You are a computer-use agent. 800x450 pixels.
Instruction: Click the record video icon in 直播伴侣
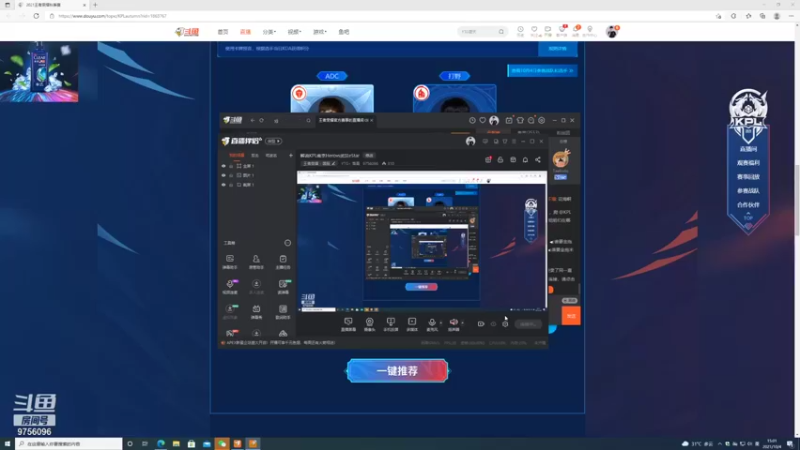[x=481, y=324]
